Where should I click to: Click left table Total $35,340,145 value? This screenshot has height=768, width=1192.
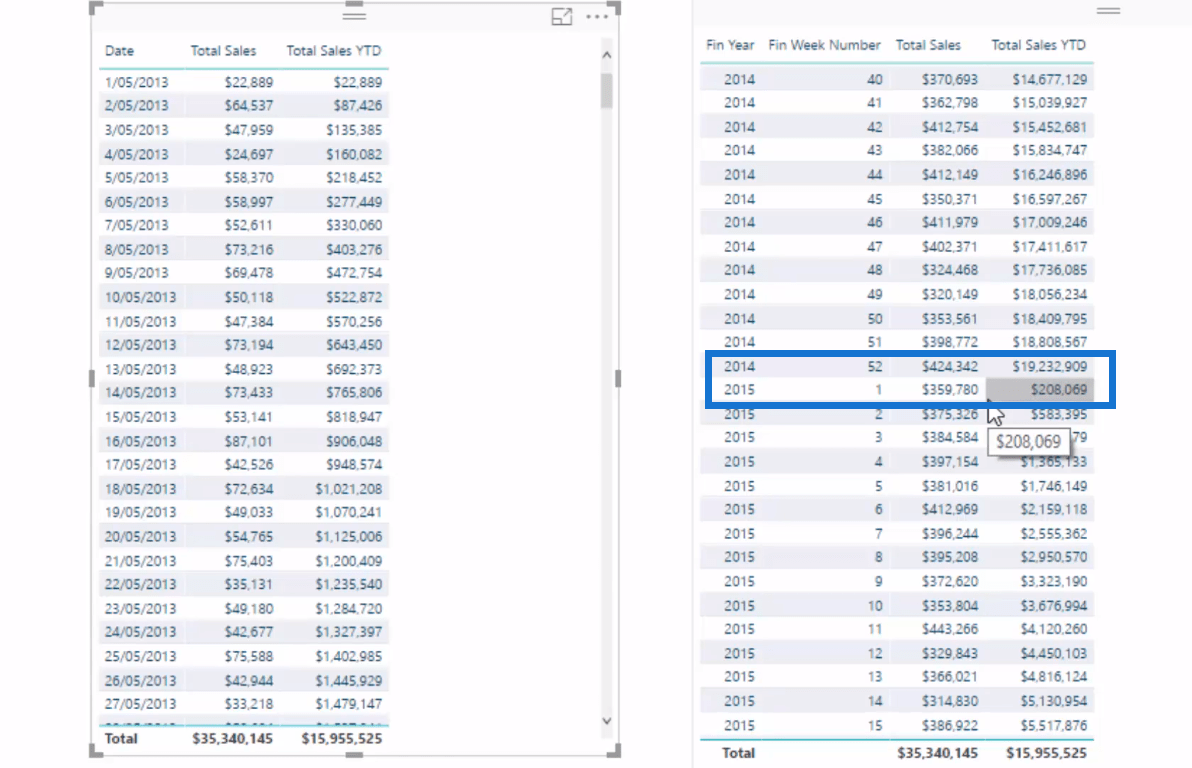click(x=233, y=738)
